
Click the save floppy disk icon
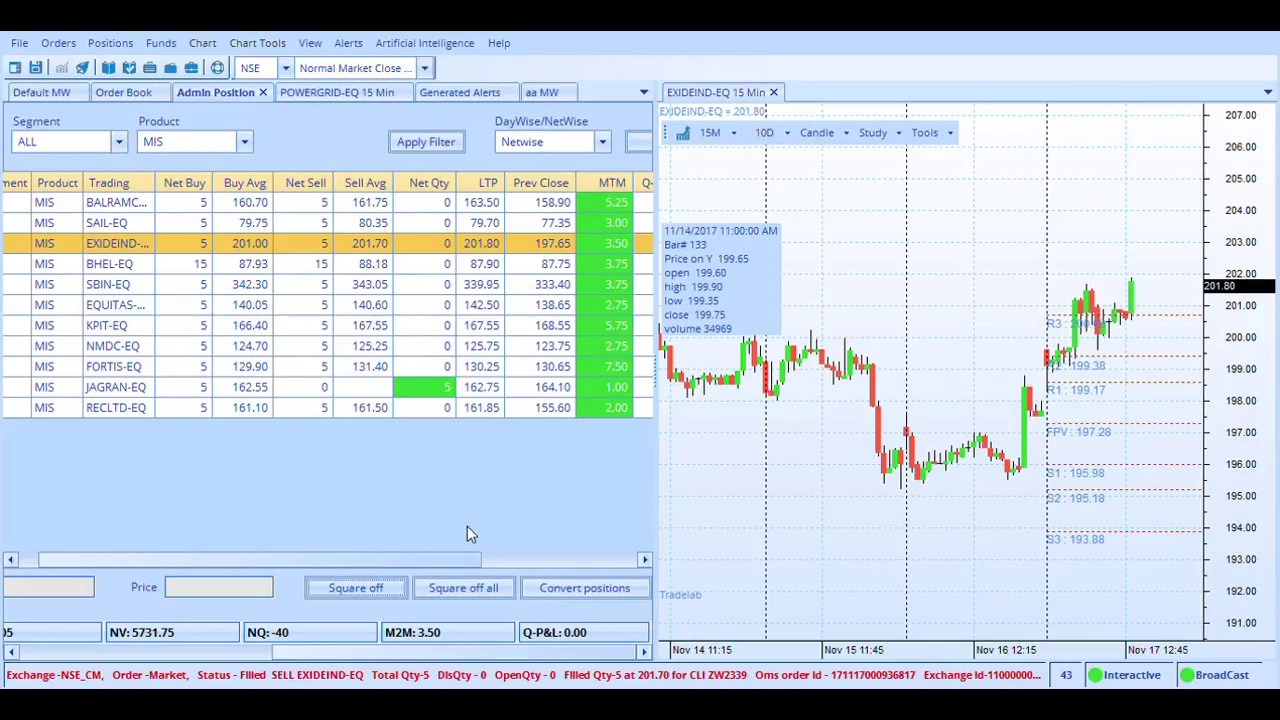[35, 68]
